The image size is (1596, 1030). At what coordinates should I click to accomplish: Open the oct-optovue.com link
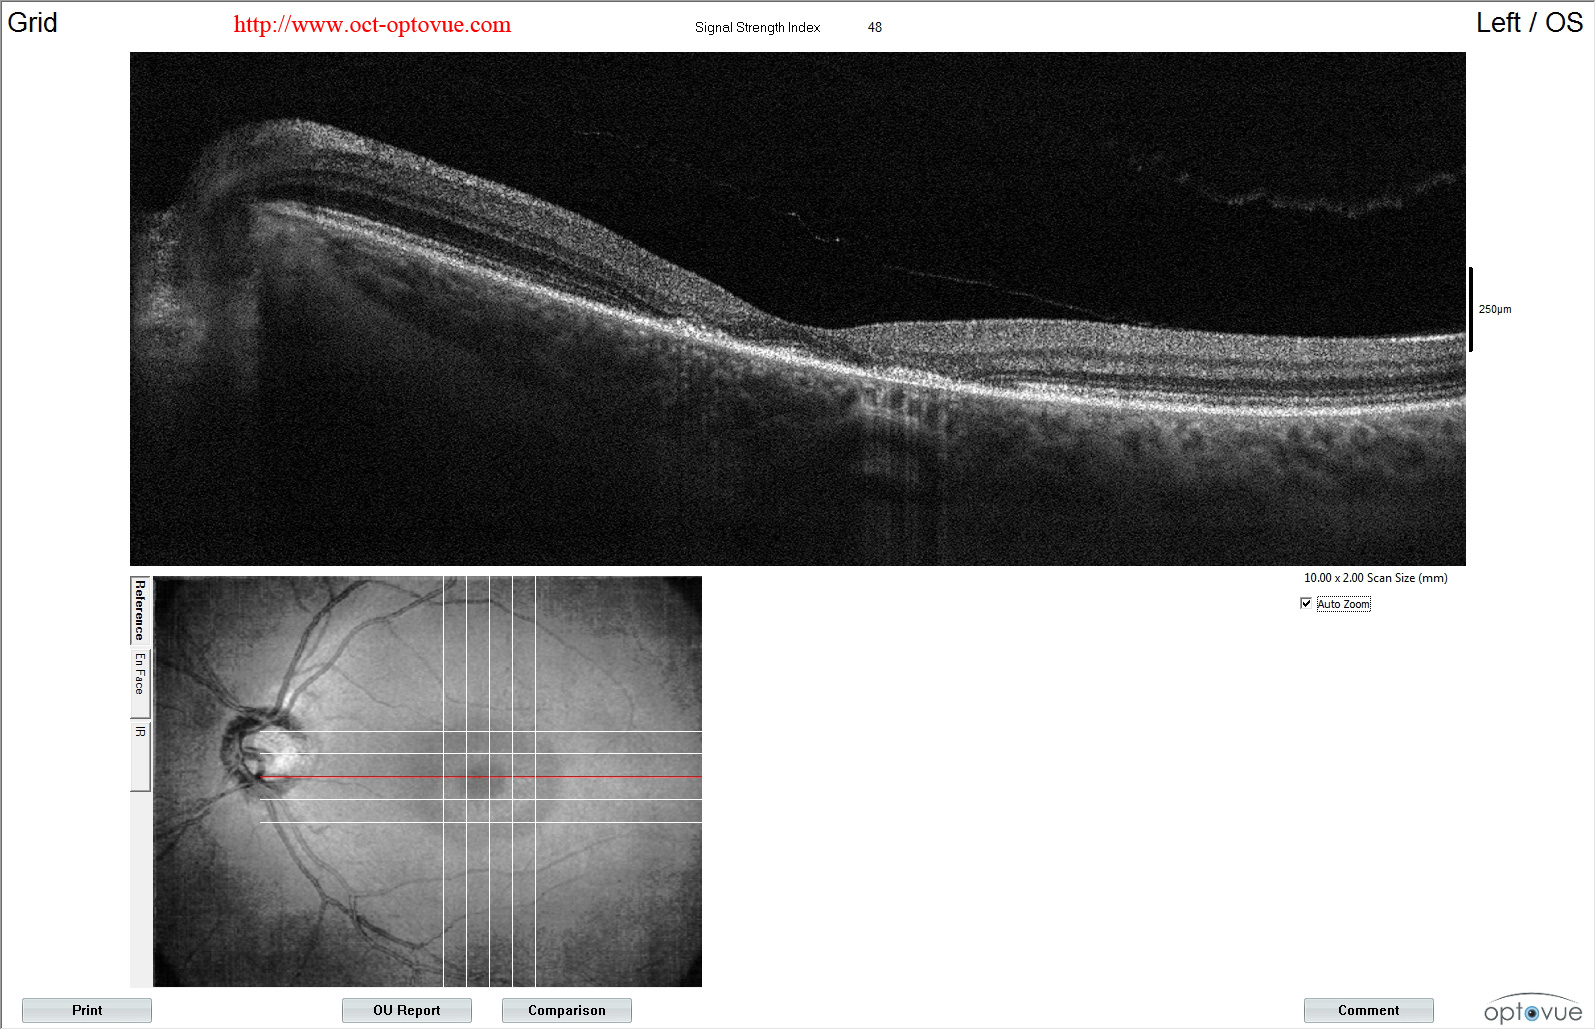pos(372,25)
